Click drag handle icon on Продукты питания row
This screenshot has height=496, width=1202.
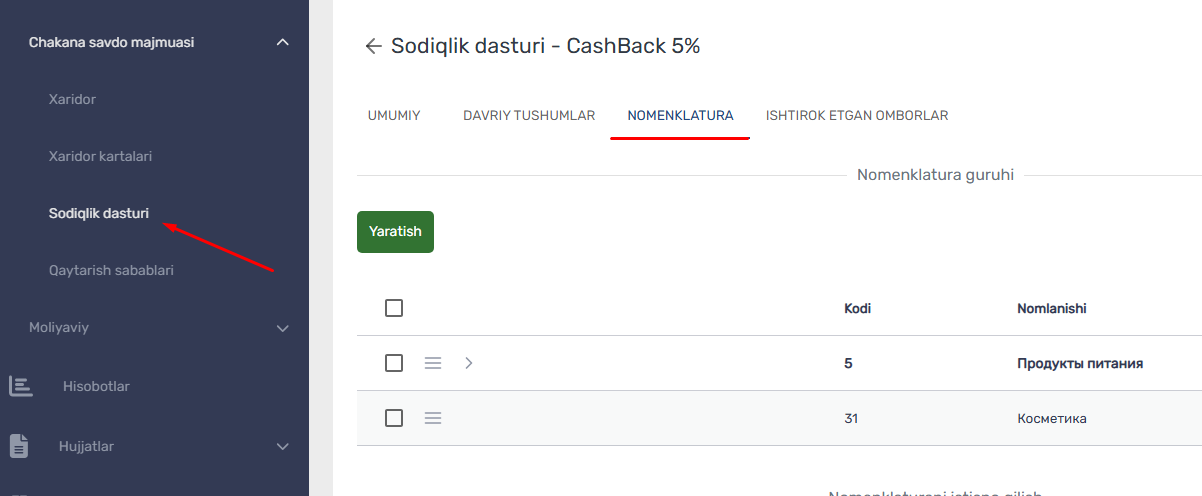pos(433,363)
